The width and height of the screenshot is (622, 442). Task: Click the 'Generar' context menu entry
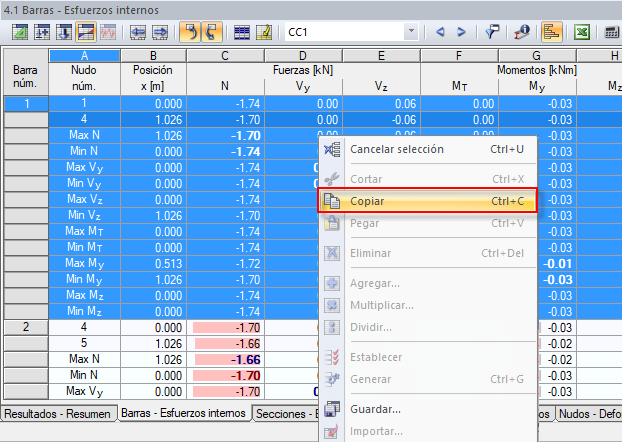[x=428, y=379]
